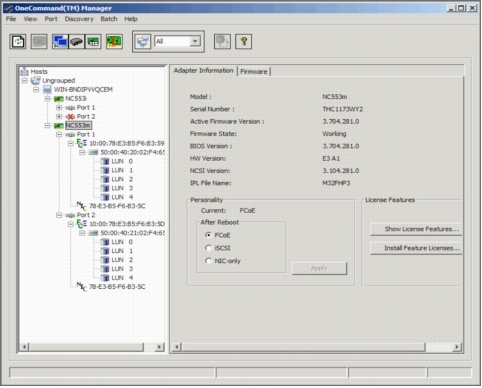
Task: Select FCoE personality radio button
Action: 209,235
